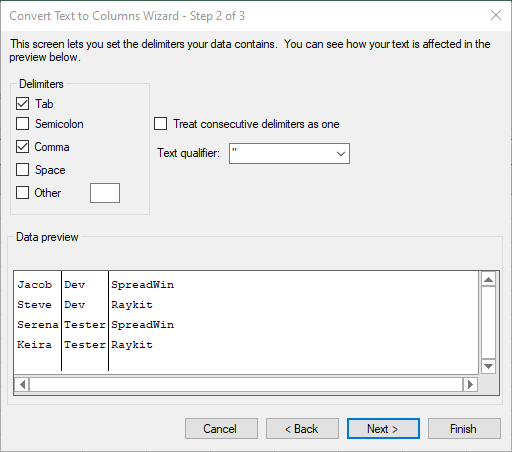
Task: Close the Convert Text to Columns wizard
Action: click(x=496, y=15)
